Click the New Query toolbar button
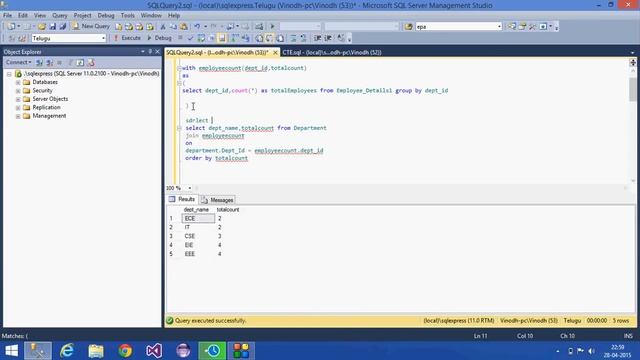This screenshot has width=640, height=360. pos(91,26)
